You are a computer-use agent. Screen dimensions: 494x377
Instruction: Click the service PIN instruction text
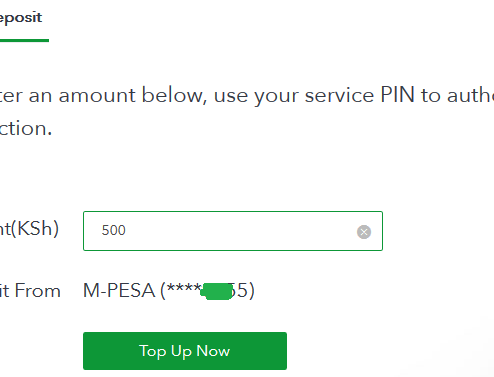point(247,112)
